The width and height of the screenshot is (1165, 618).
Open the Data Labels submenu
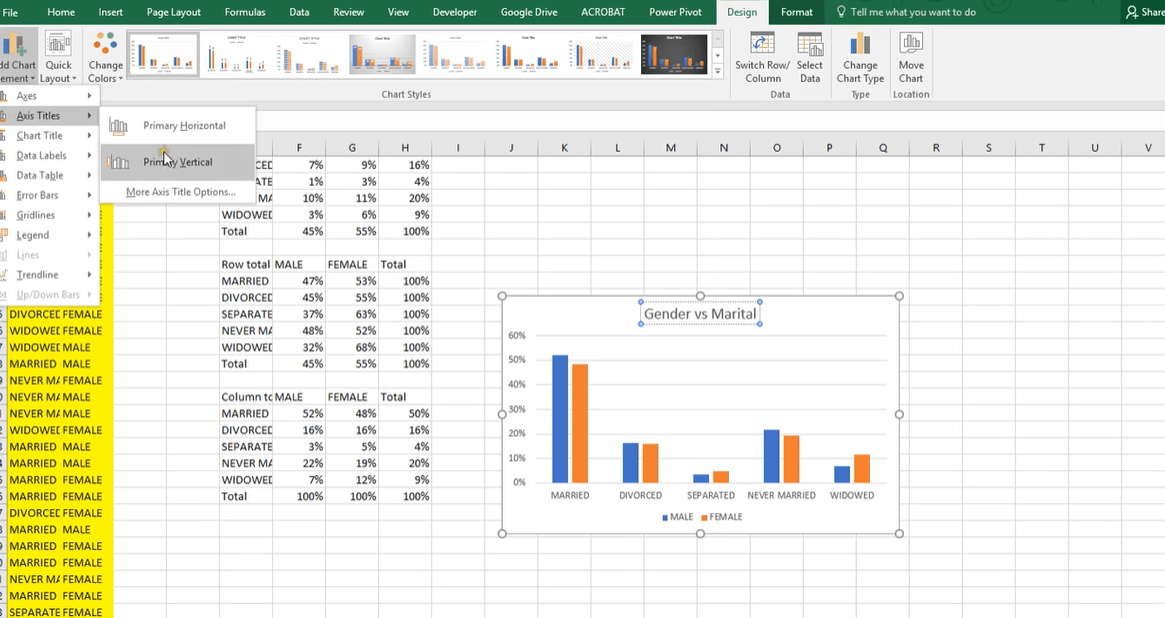[48, 156]
